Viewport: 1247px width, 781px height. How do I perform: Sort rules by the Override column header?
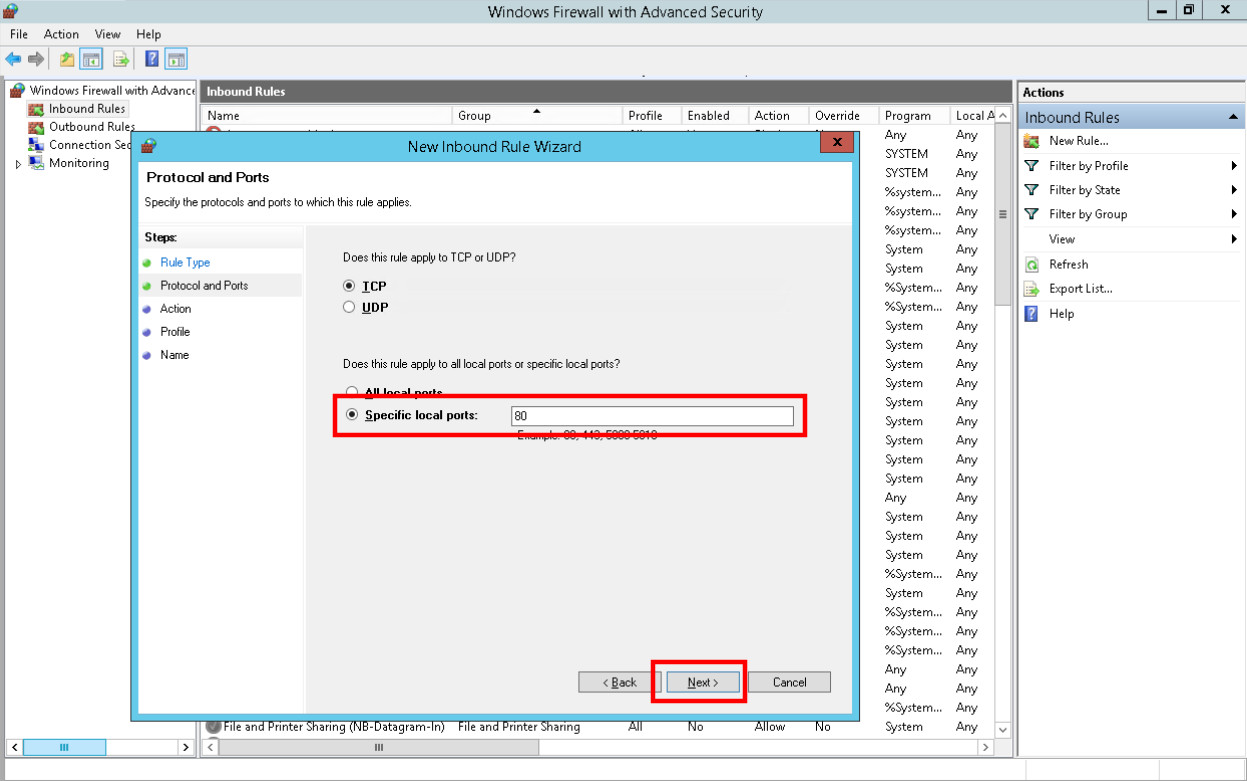tap(844, 115)
